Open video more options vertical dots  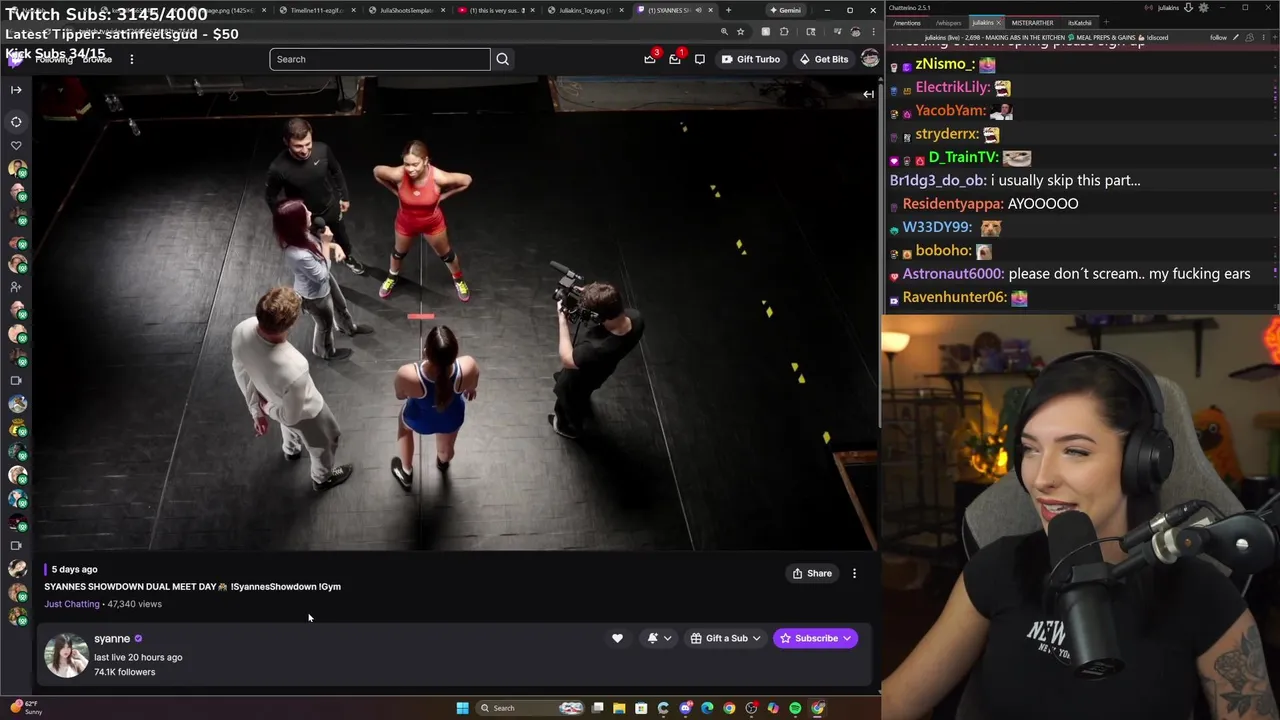(x=854, y=573)
